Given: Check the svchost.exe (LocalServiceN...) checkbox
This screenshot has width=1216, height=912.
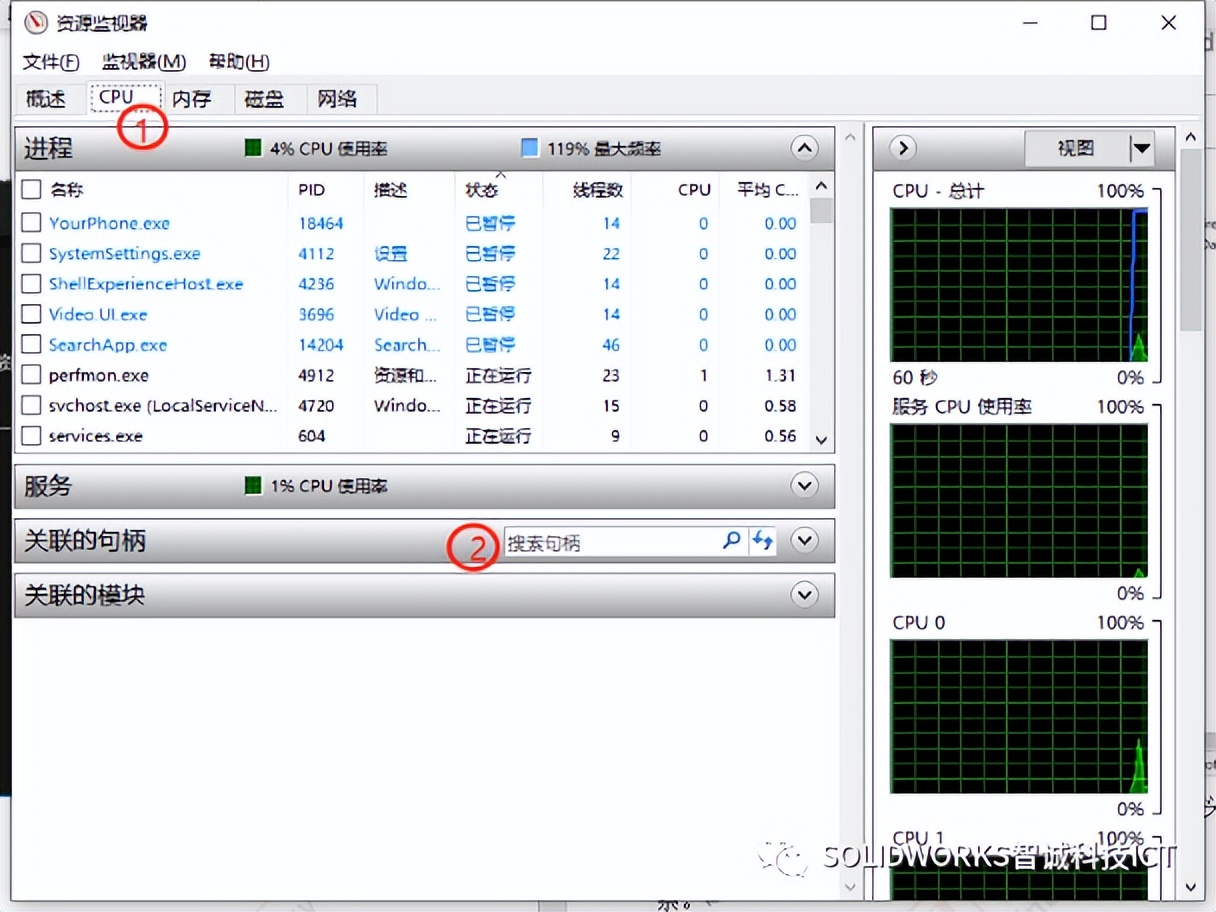Looking at the screenshot, I should click(x=31, y=406).
